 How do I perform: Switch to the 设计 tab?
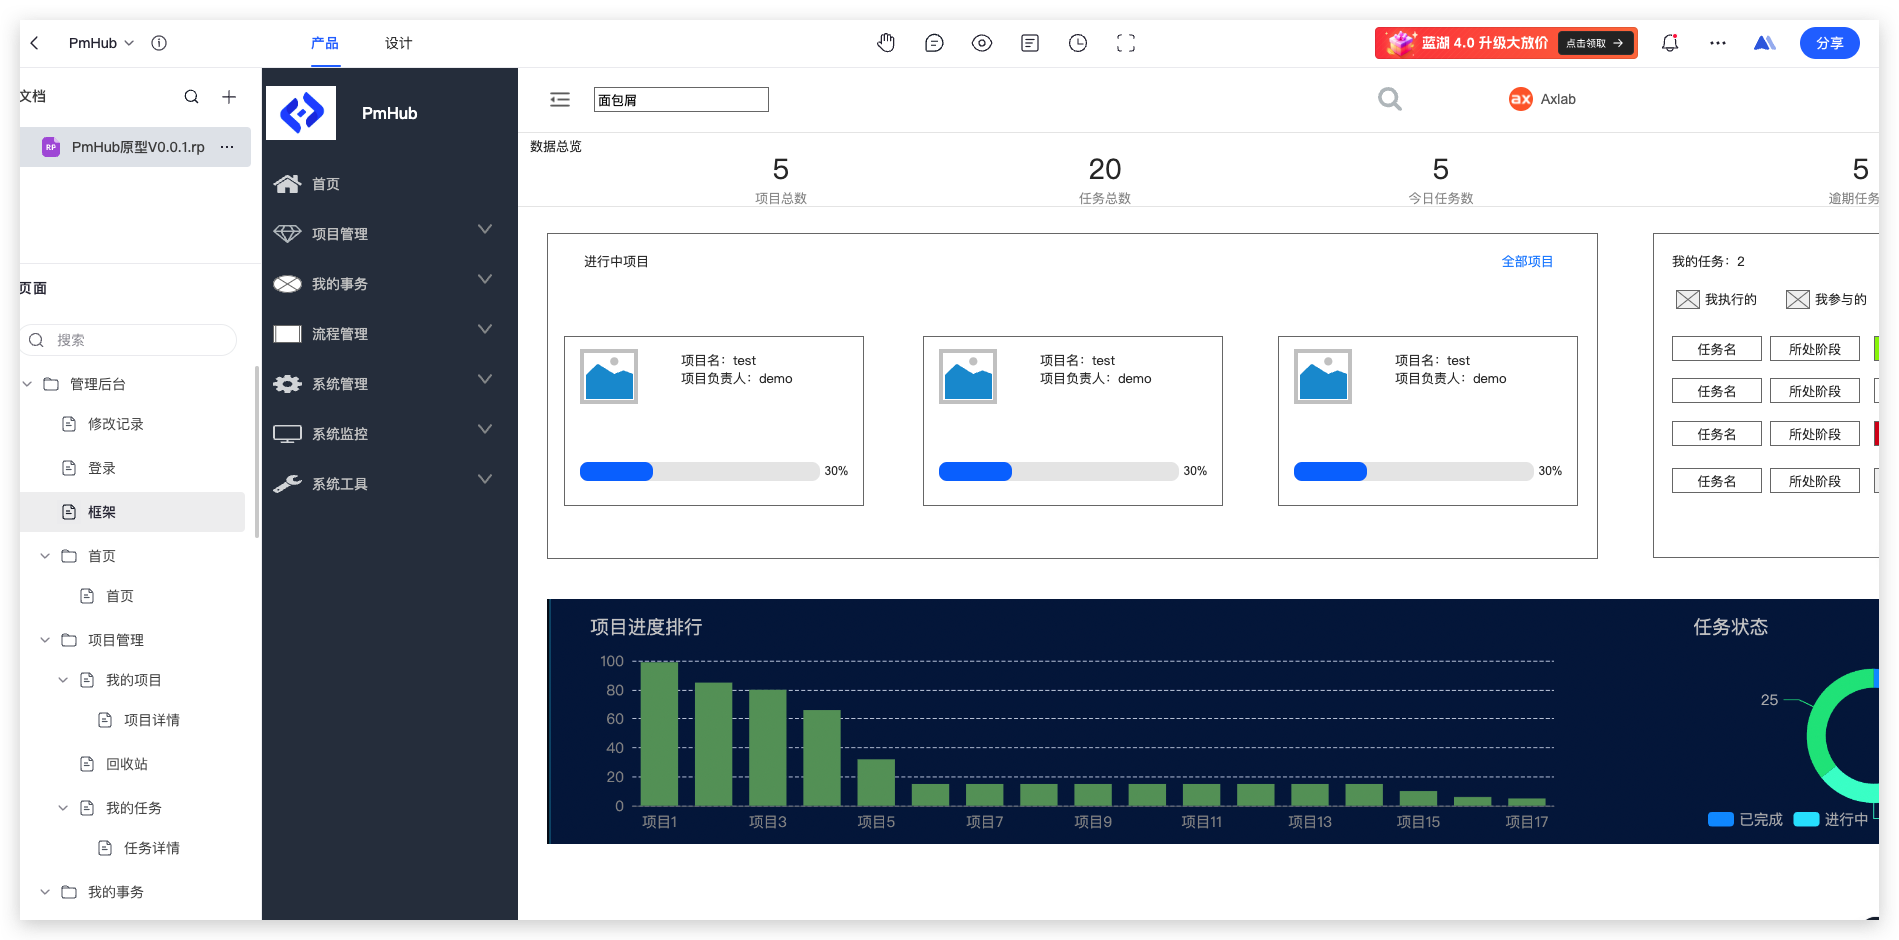pyautogui.click(x=398, y=43)
